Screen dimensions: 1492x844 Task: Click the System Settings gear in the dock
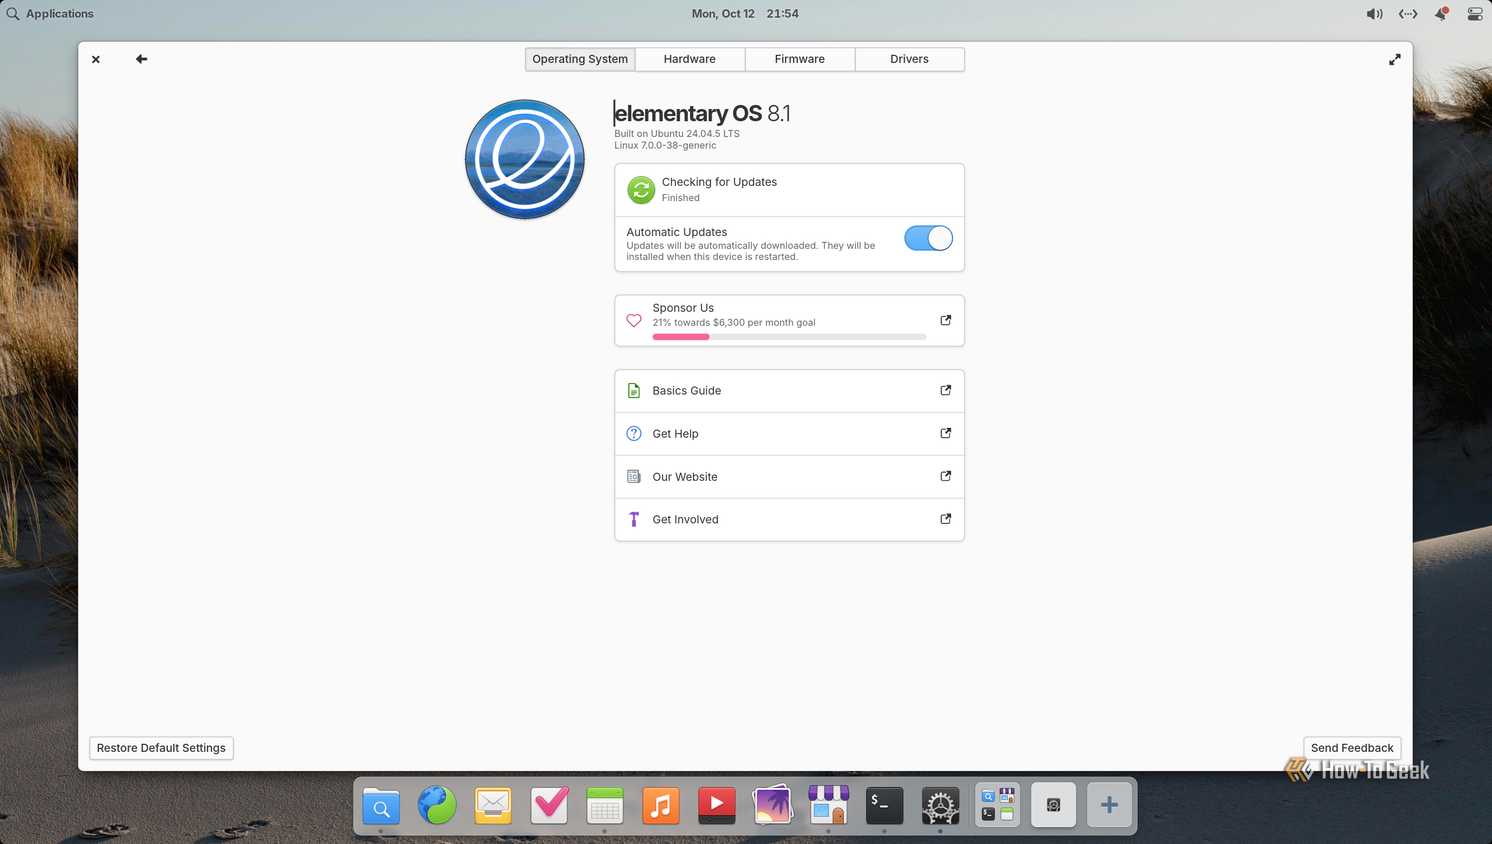pyautogui.click(x=941, y=805)
